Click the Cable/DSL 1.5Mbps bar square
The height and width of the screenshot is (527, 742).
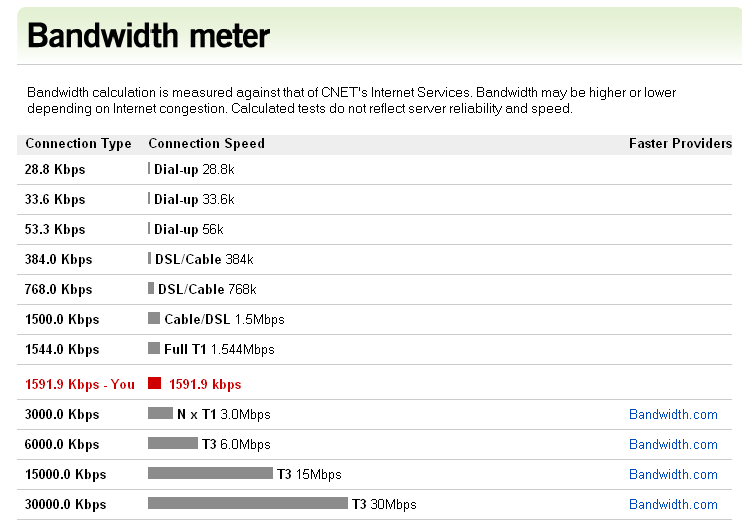click(154, 318)
